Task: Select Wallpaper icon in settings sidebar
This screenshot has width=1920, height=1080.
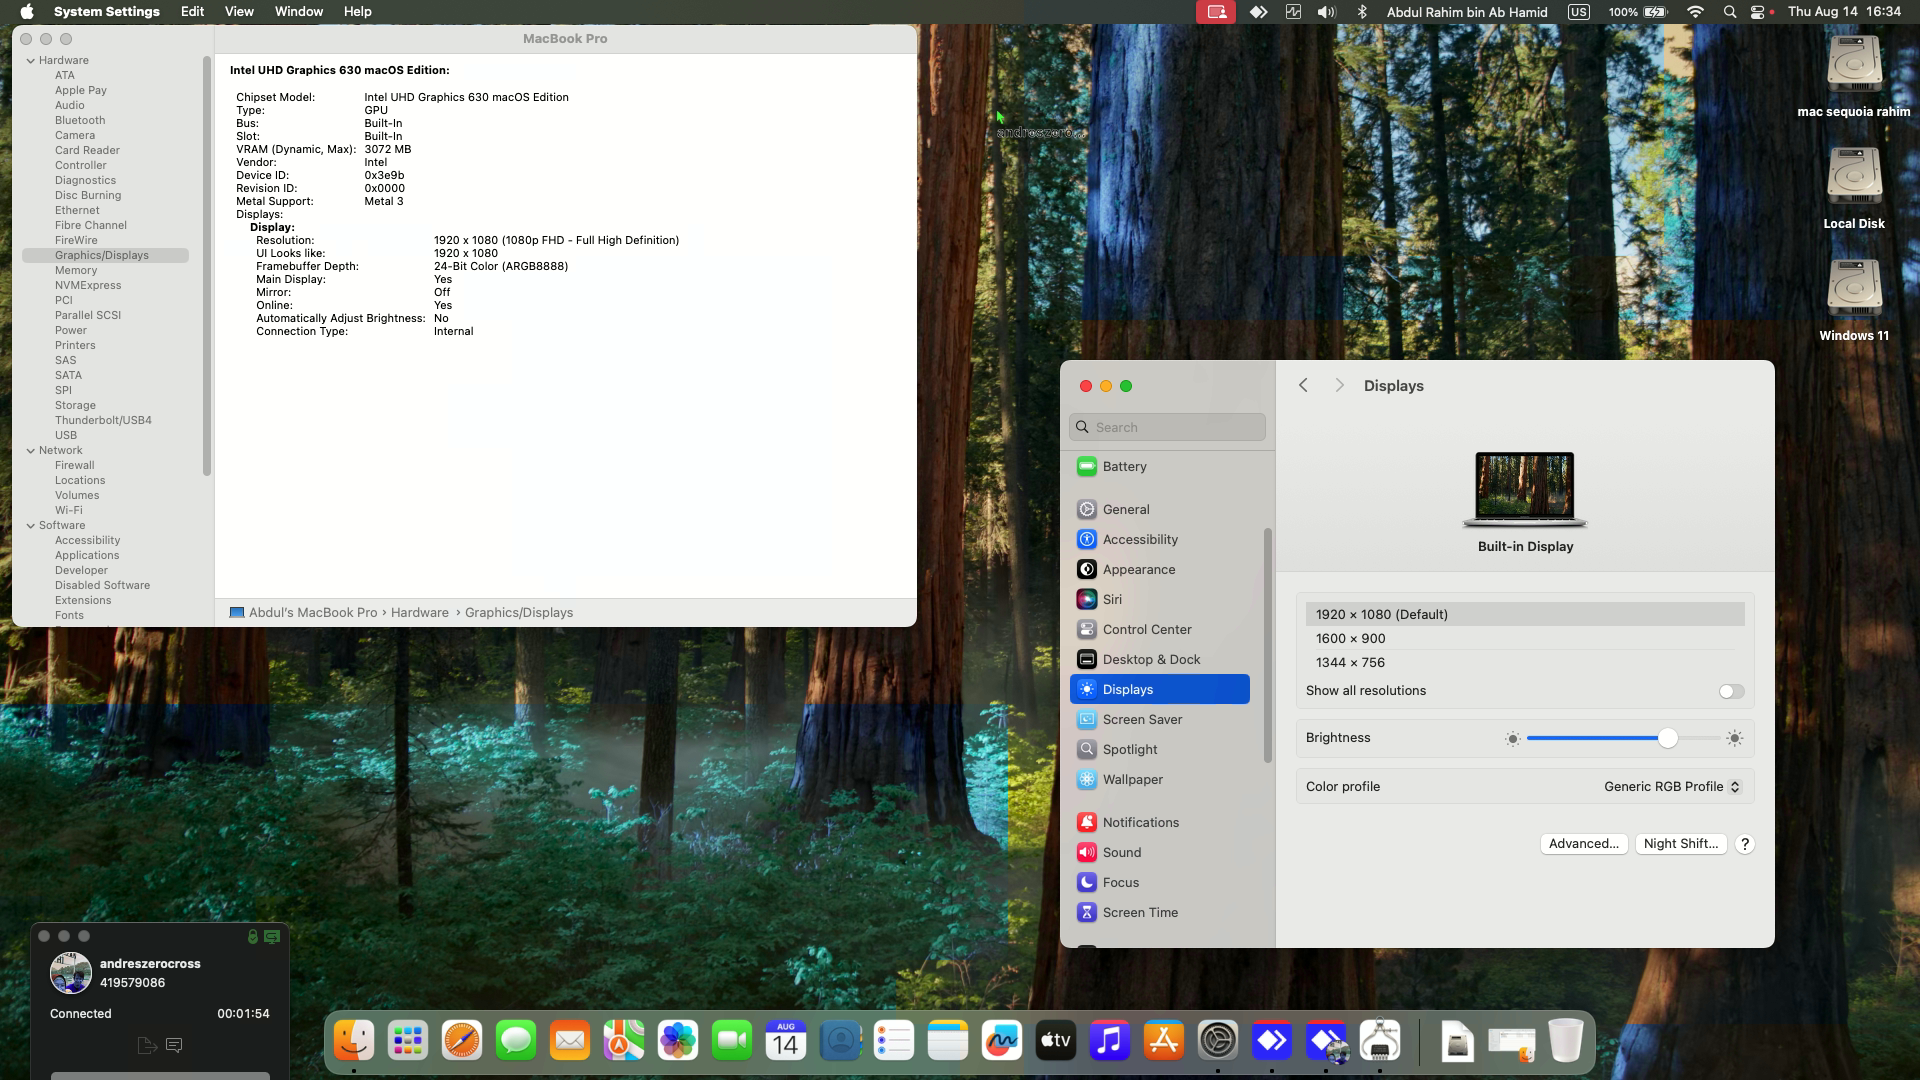Action: (x=1087, y=780)
